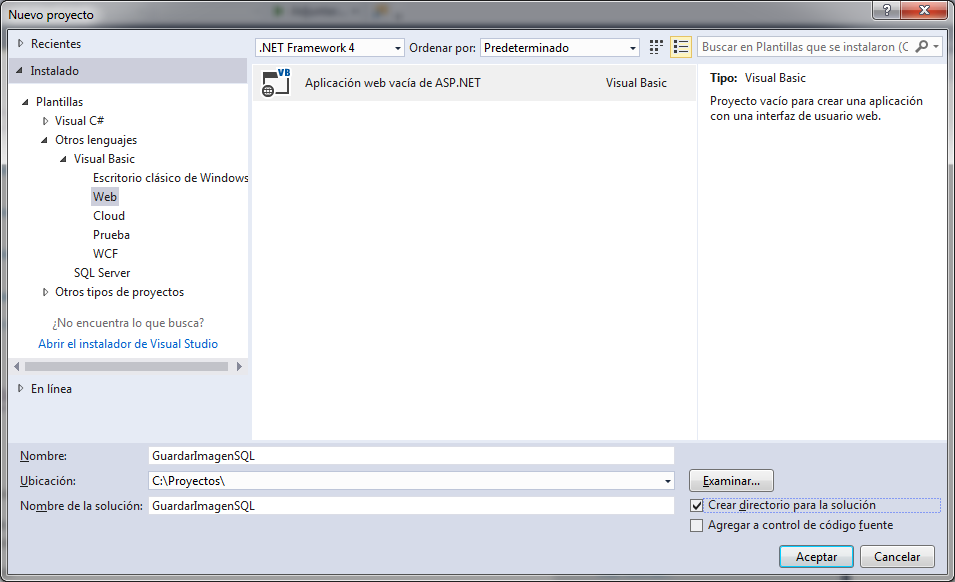Expand the Visual C# tree node
Screen dimensions: 955x582
coord(45,121)
